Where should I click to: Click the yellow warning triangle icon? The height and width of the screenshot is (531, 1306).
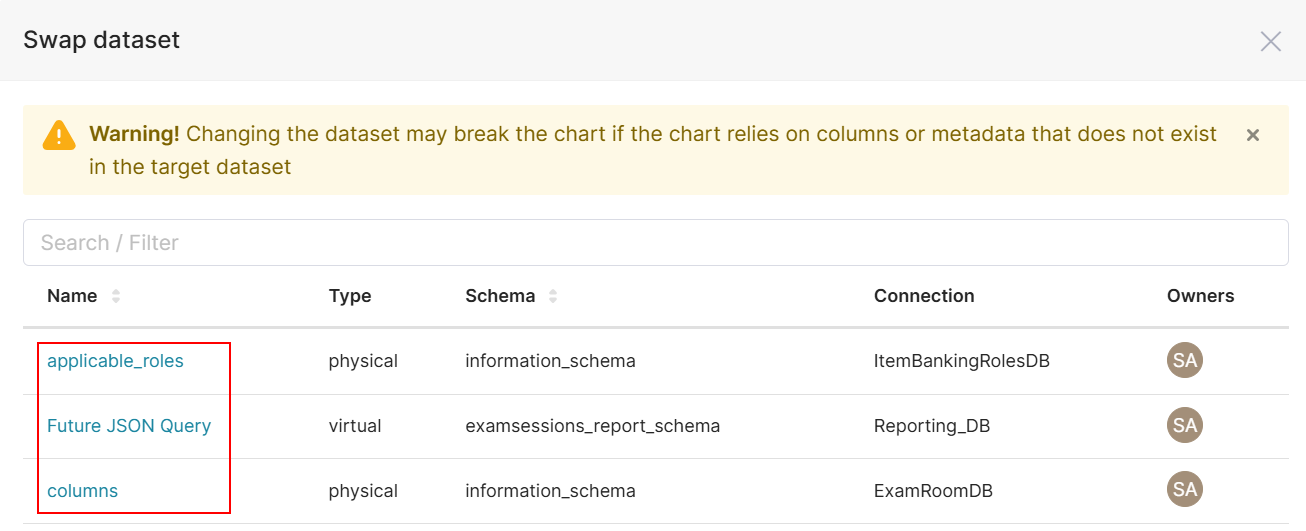point(59,135)
